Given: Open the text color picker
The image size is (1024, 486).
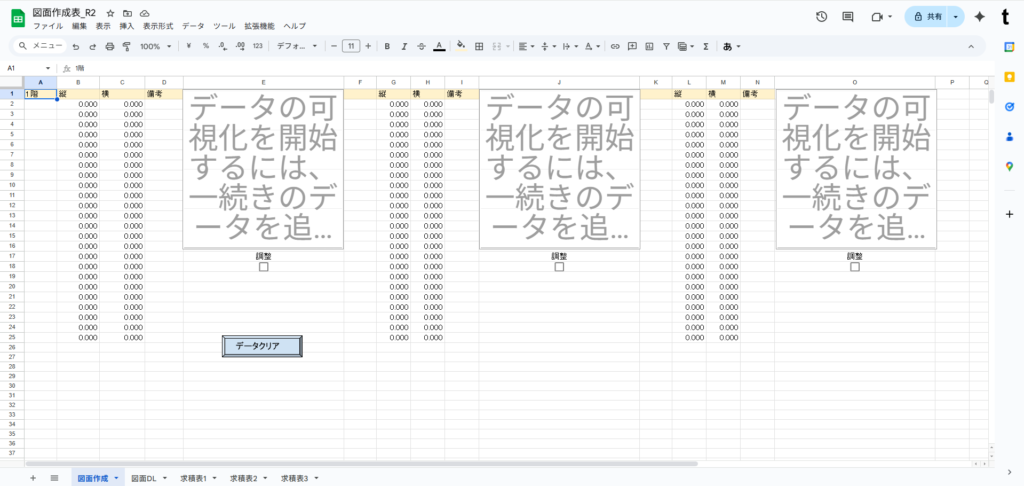Looking at the screenshot, I should [x=439, y=46].
